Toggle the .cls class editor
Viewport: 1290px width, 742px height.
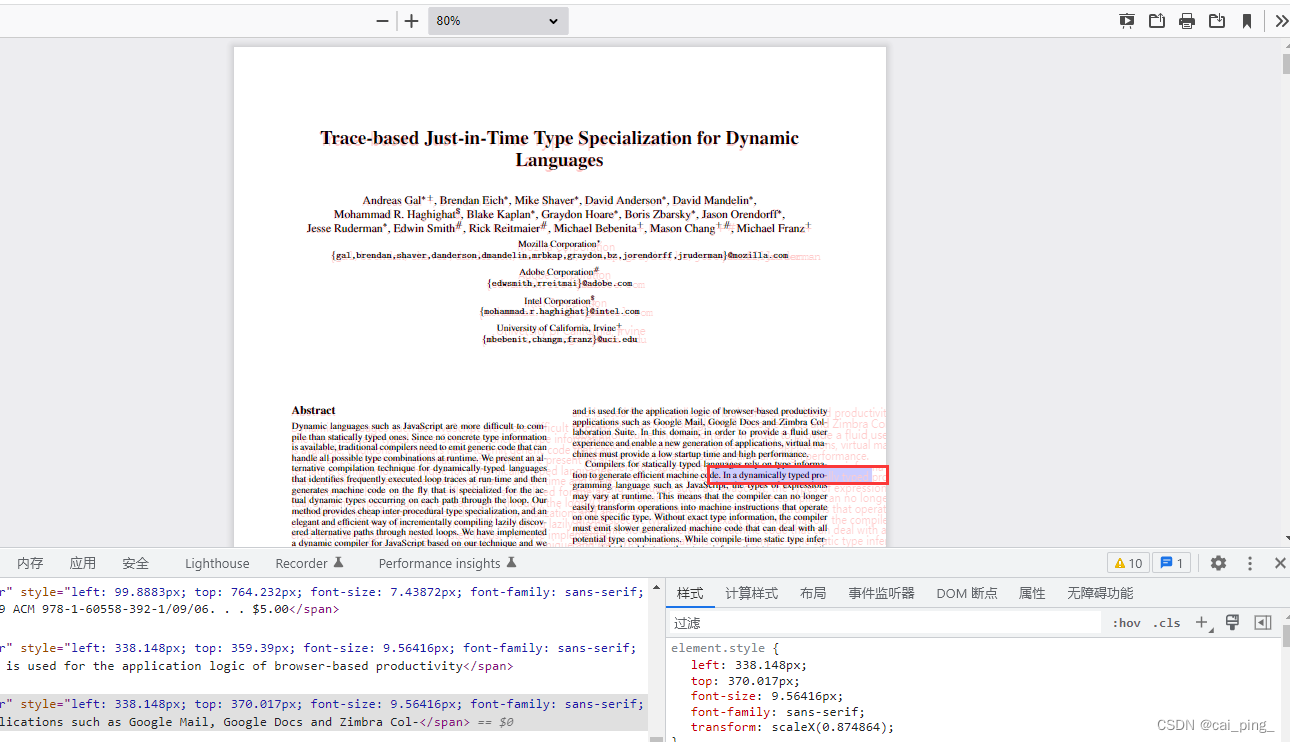point(1166,622)
